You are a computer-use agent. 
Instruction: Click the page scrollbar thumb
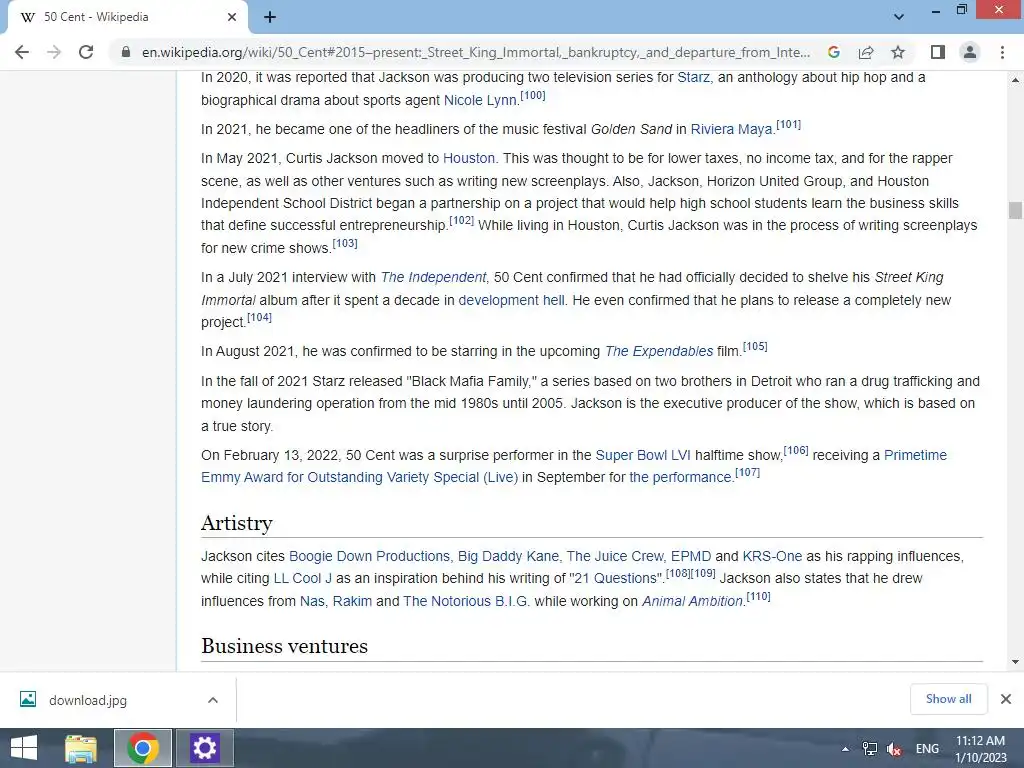click(1015, 210)
